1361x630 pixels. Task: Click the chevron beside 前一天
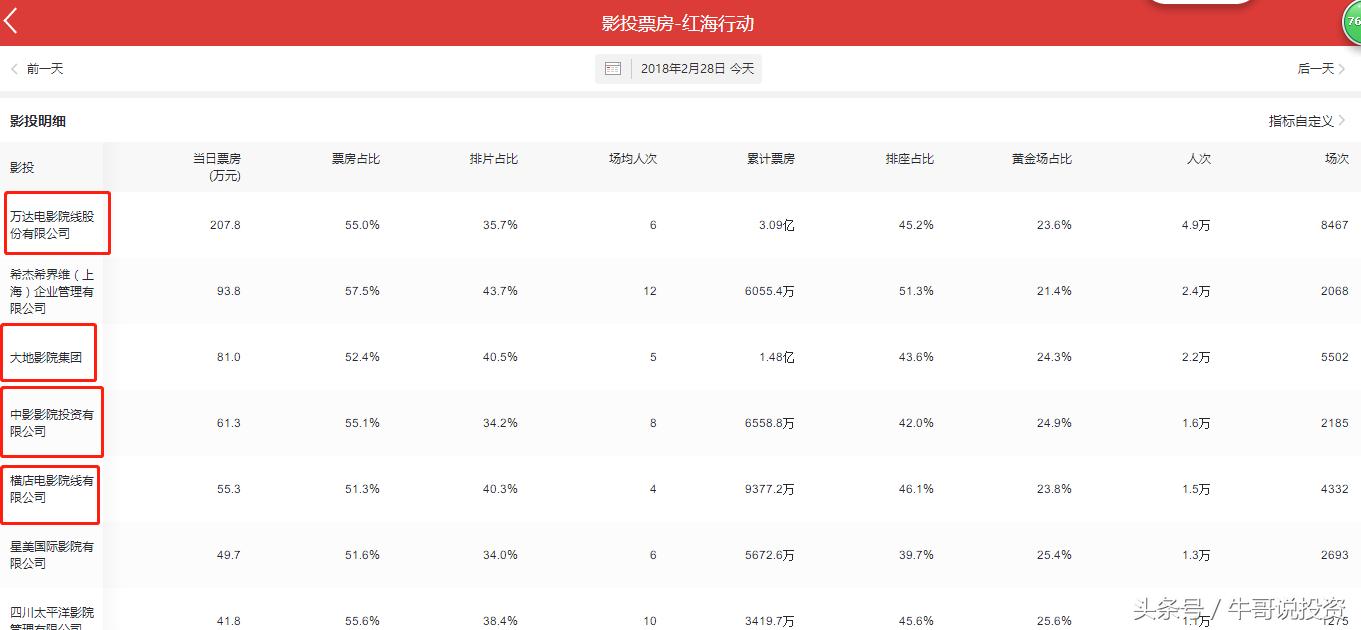[12, 68]
